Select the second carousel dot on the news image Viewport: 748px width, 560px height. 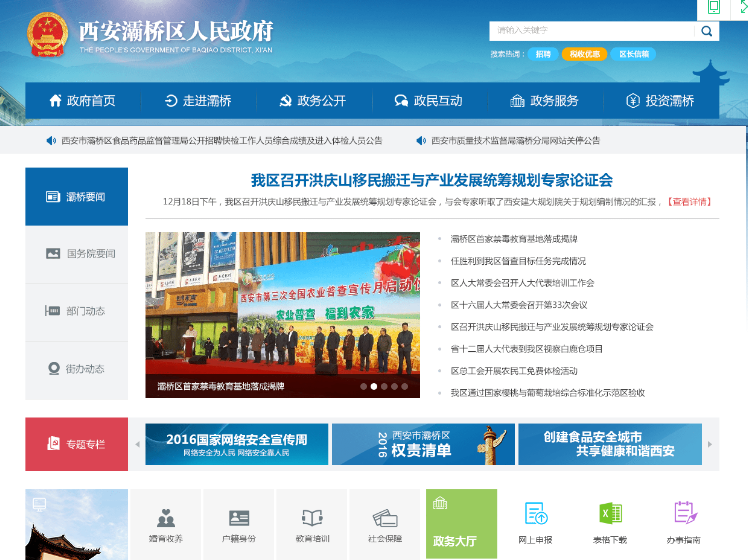[x=373, y=386]
